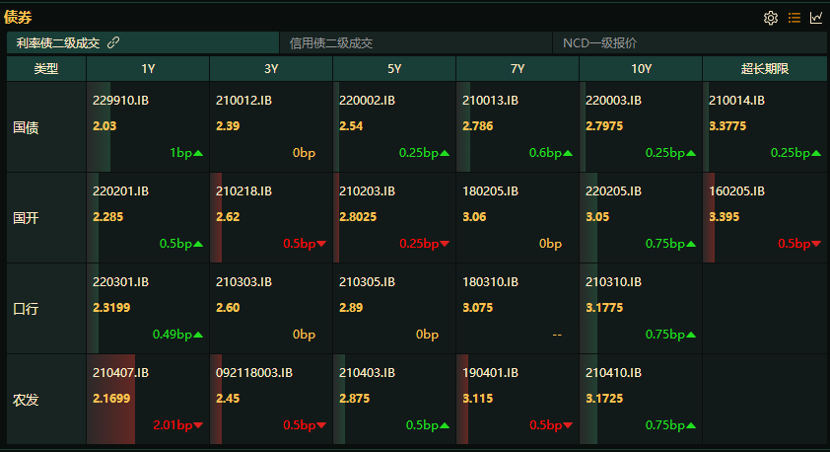This screenshot has height=452, width=830.
Task: Open bond 210407.IB
Action: [121, 373]
